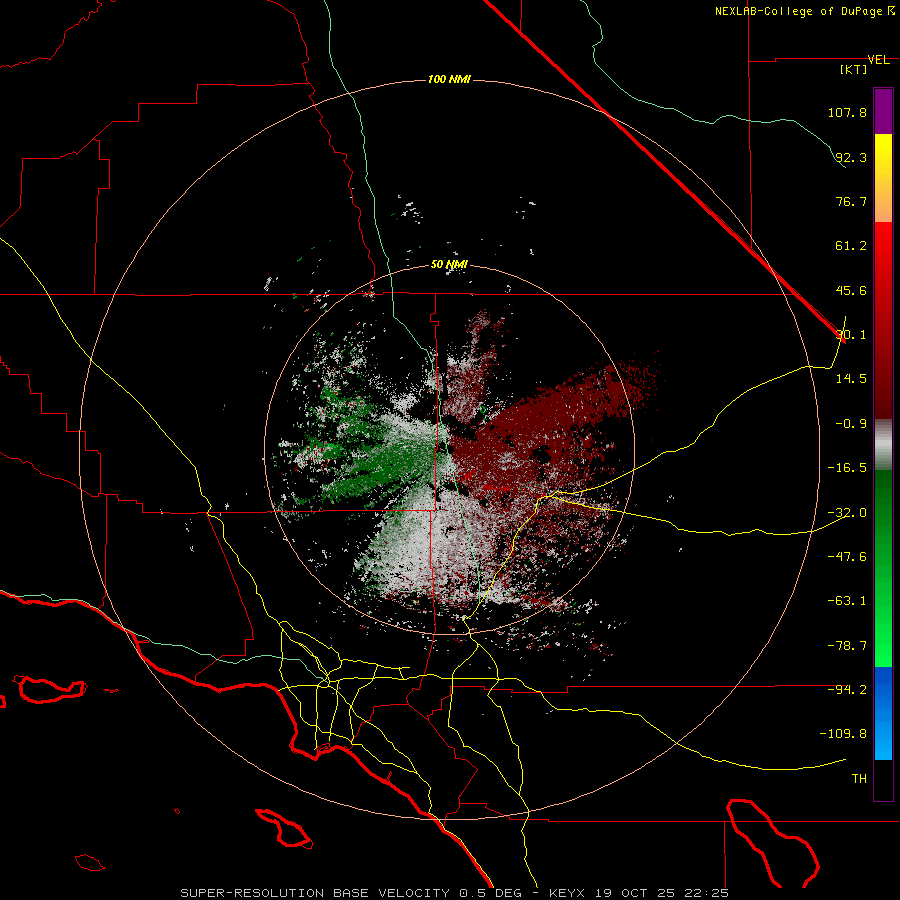This screenshot has width=900, height=900.
Task: Click the yellow-orange segment of the color bar
Action: tap(883, 178)
